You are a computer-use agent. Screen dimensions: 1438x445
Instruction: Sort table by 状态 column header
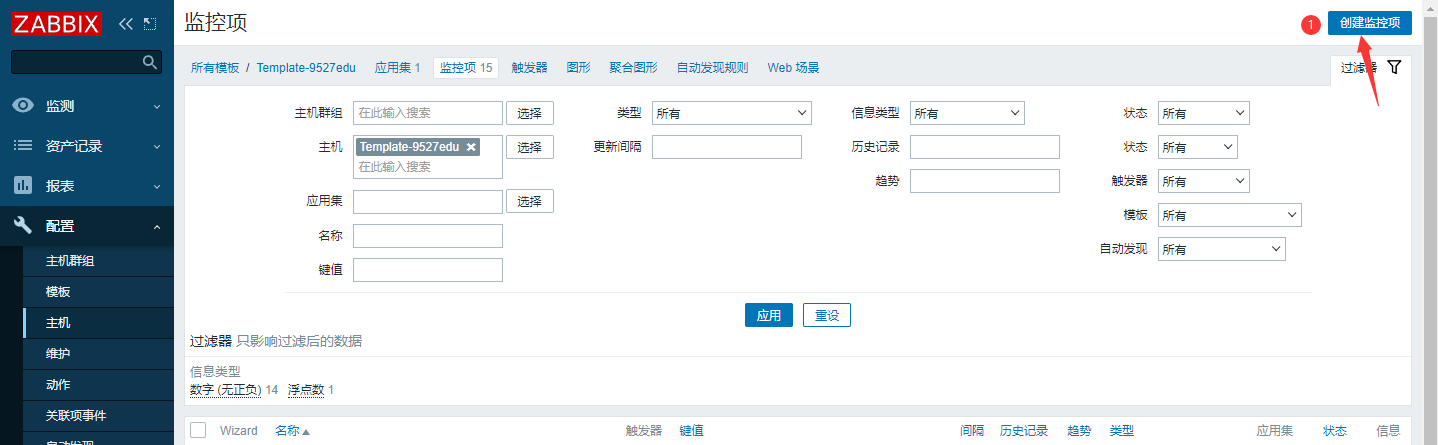pos(1335,431)
